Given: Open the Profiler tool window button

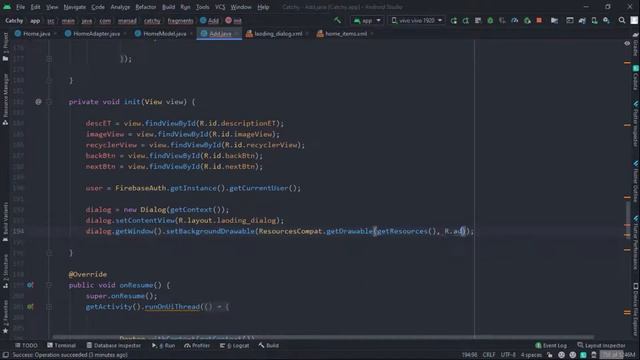Looking at the screenshot, I should pos(197,345).
